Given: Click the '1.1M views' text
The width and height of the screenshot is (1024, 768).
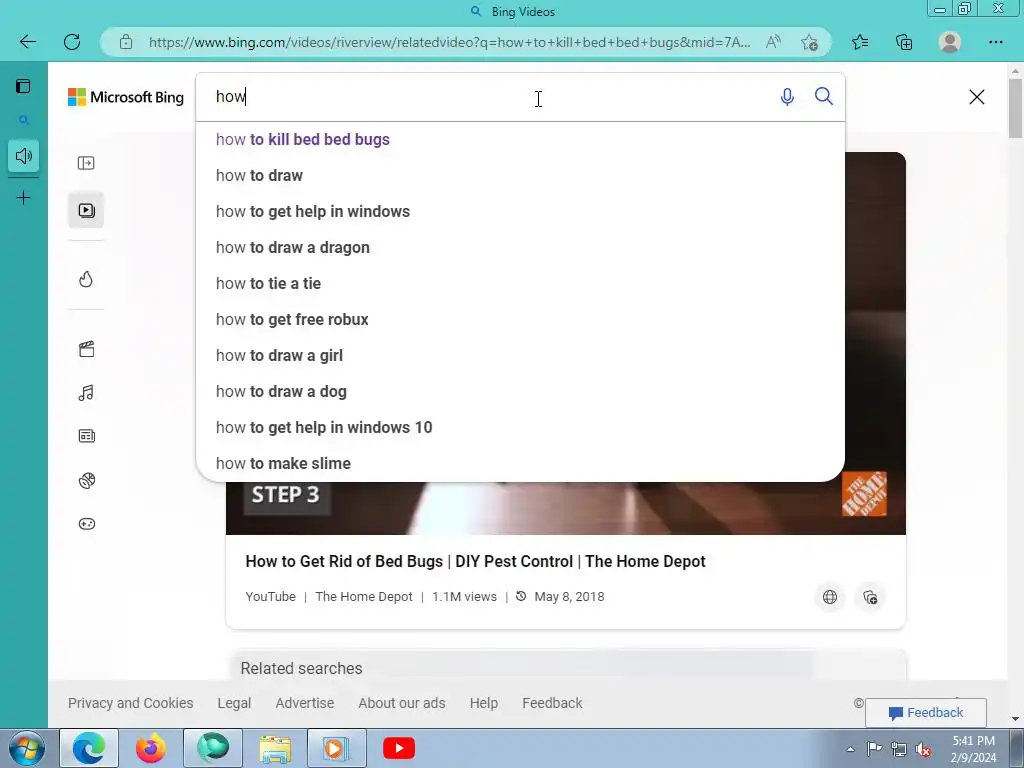Looking at the screenshot, I should 464,596.
